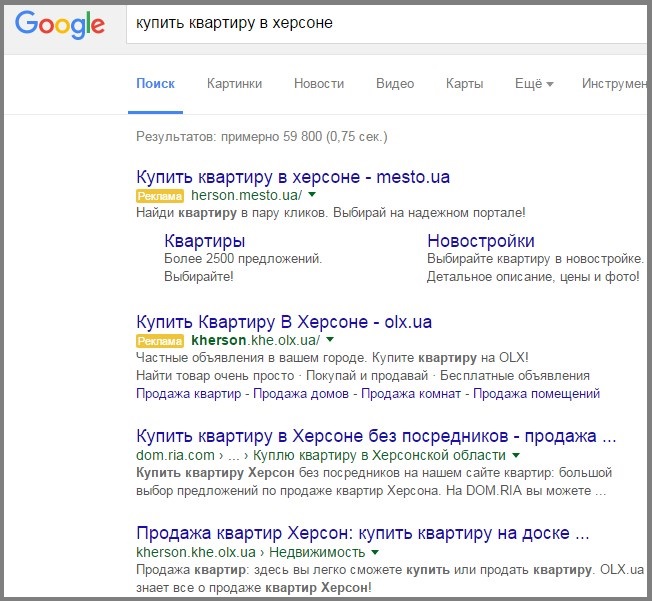Click the Продажа квартир sitelink
This screenshot has height=601, width=652.
[188, 394]
